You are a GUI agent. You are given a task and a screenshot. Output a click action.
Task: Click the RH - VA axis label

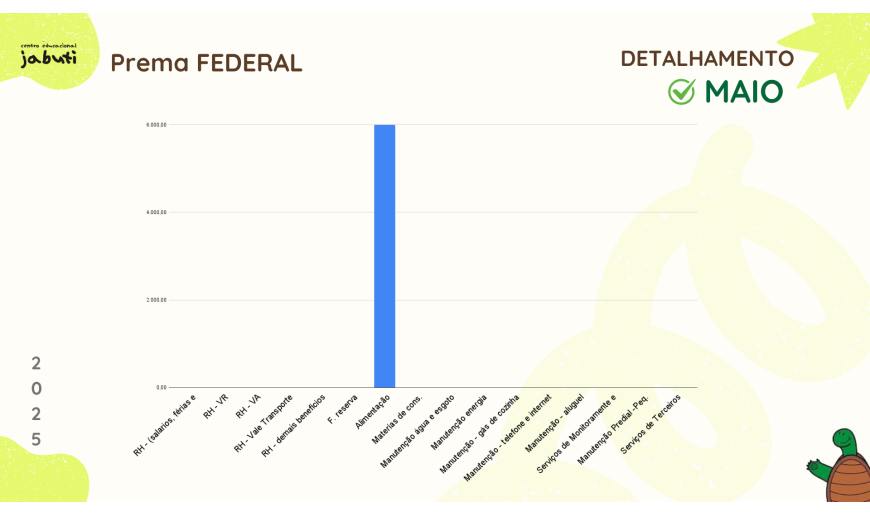pos(249,405)
